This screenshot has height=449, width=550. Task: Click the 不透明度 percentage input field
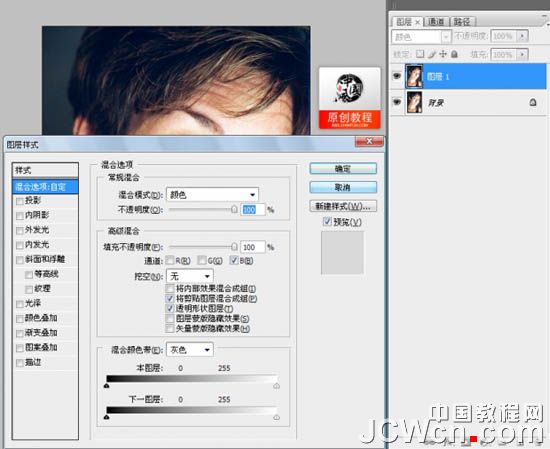(253, 209)
